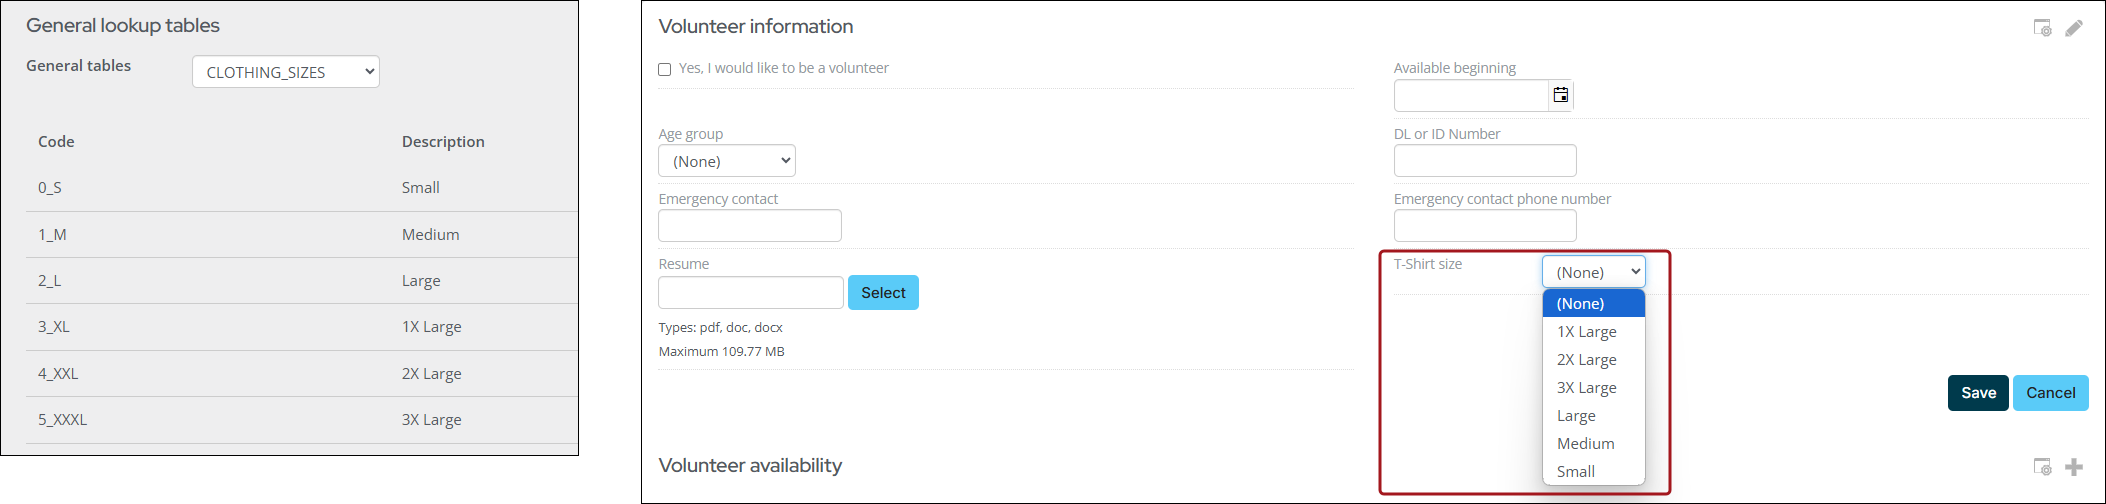This screenshot has width=2106, height=504.
Task: Click the plus icon for Volunteer availability
Action: 2074,467
